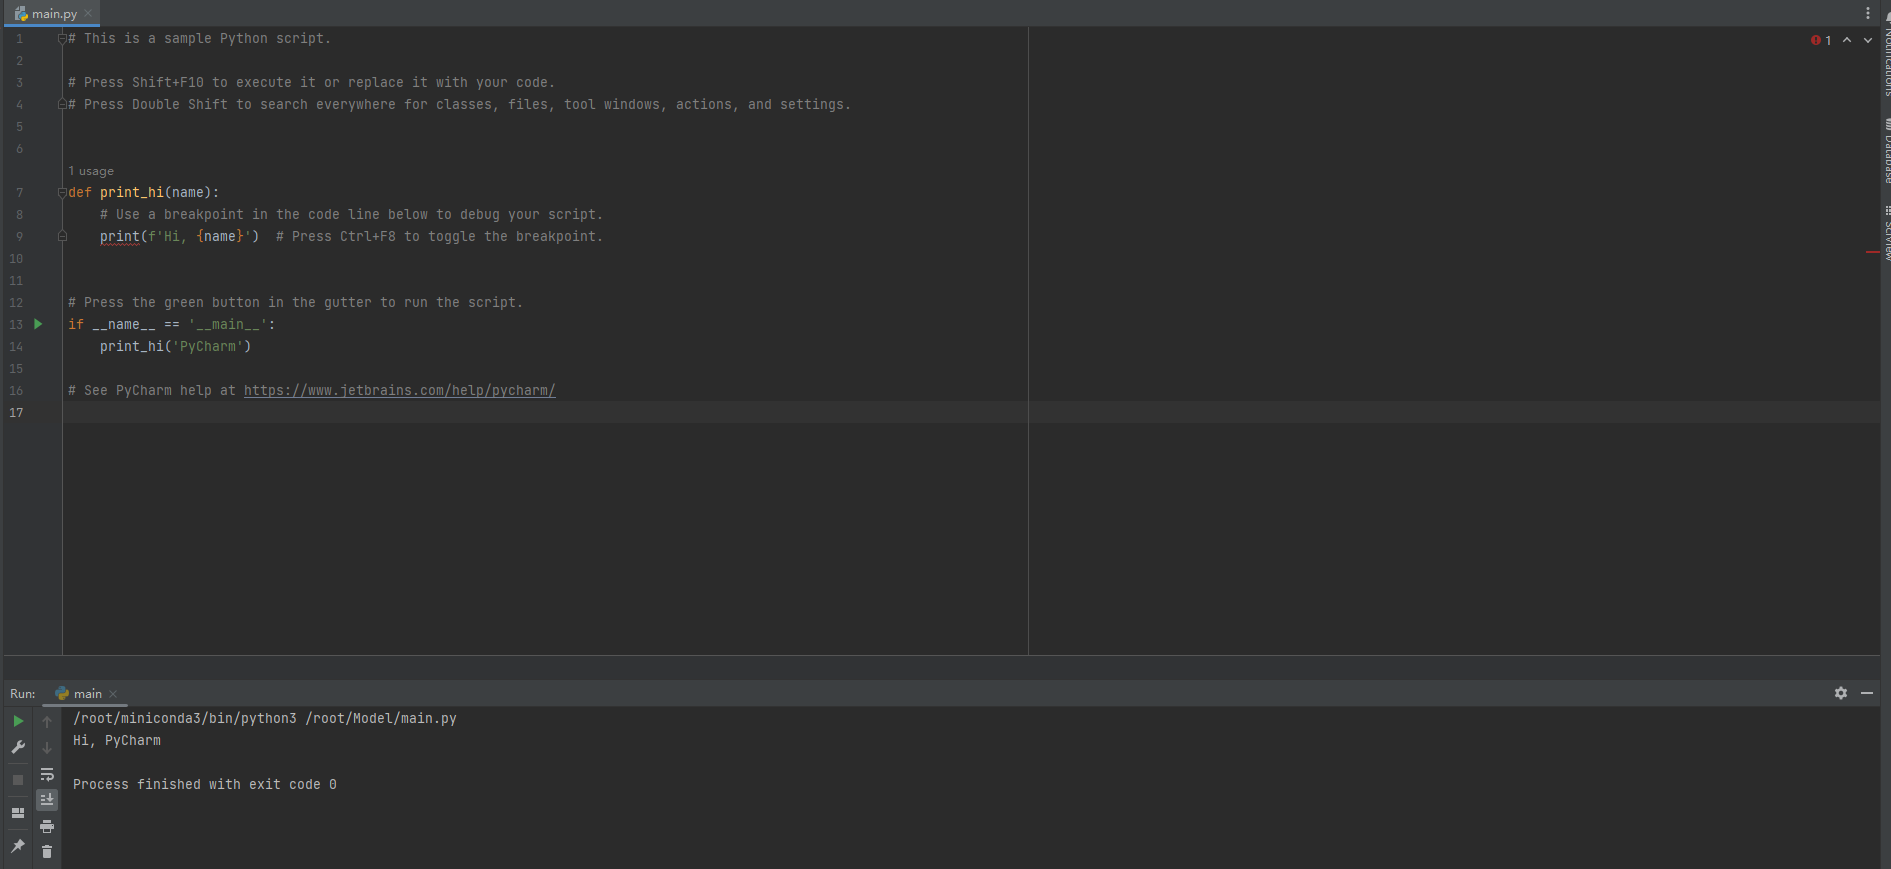Collapse the print_hi function fold marker
The image size is (1891, 869).
(x=62, y=192)
